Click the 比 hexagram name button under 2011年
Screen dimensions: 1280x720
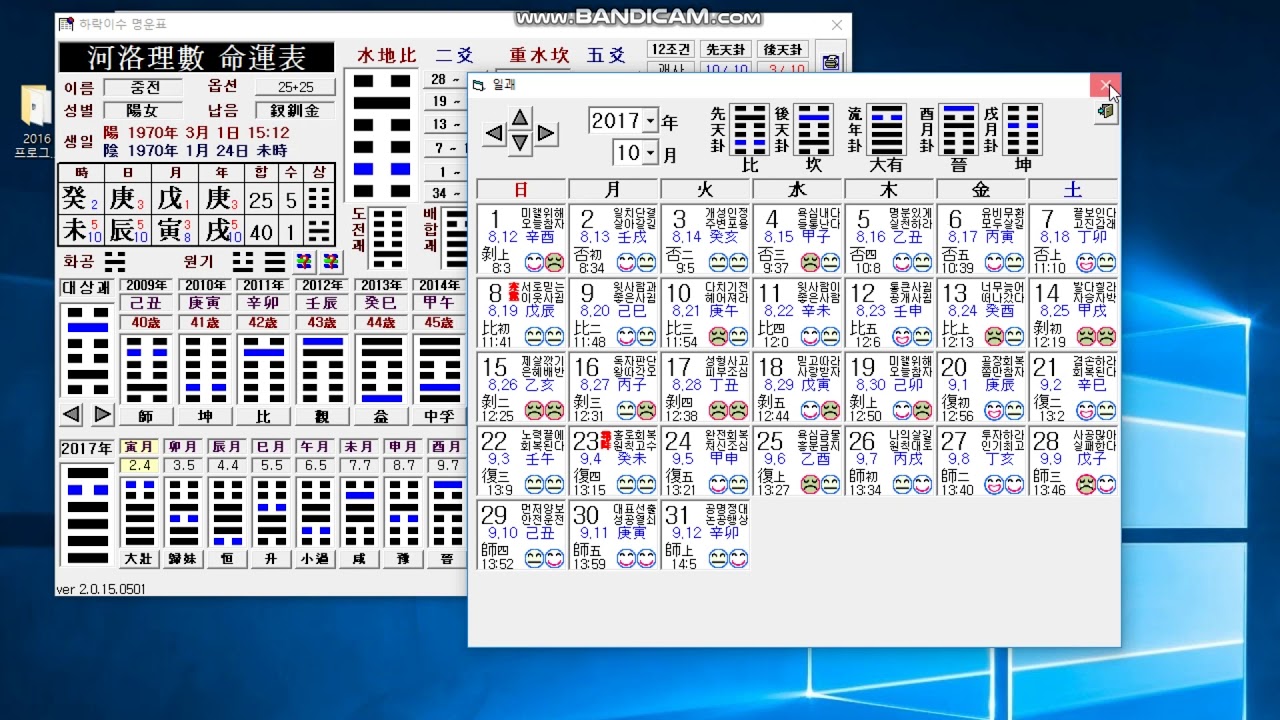click(263, 415)
